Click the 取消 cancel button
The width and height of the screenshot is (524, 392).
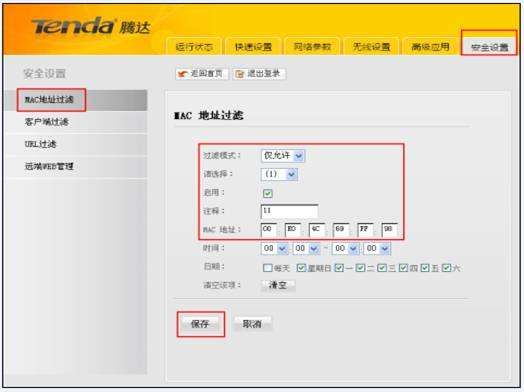pos(252,324)
